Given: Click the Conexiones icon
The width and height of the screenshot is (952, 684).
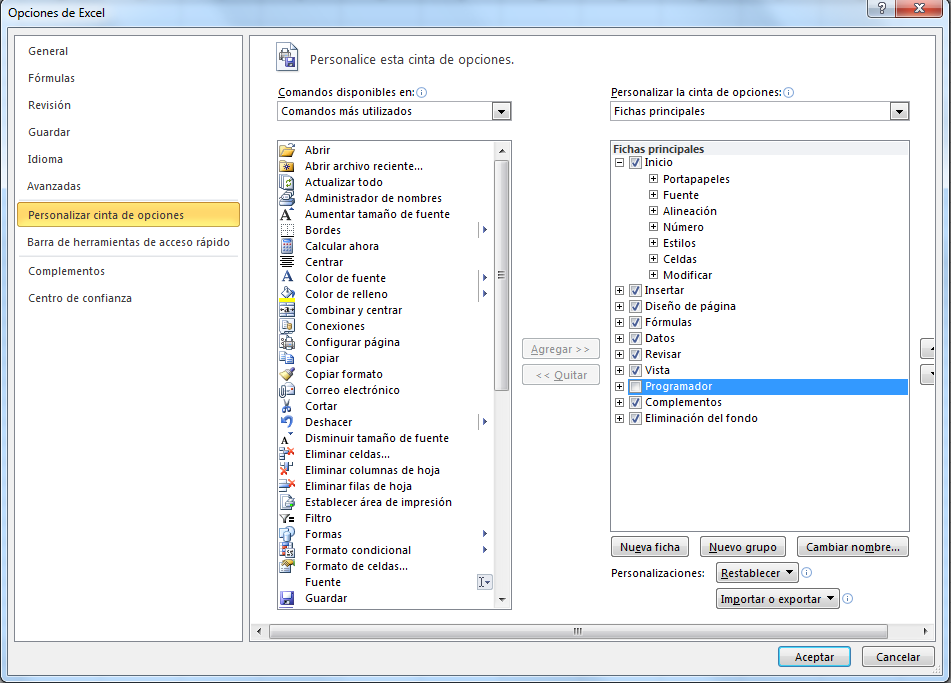Looking at the screenshot, I should coord(287,326).
